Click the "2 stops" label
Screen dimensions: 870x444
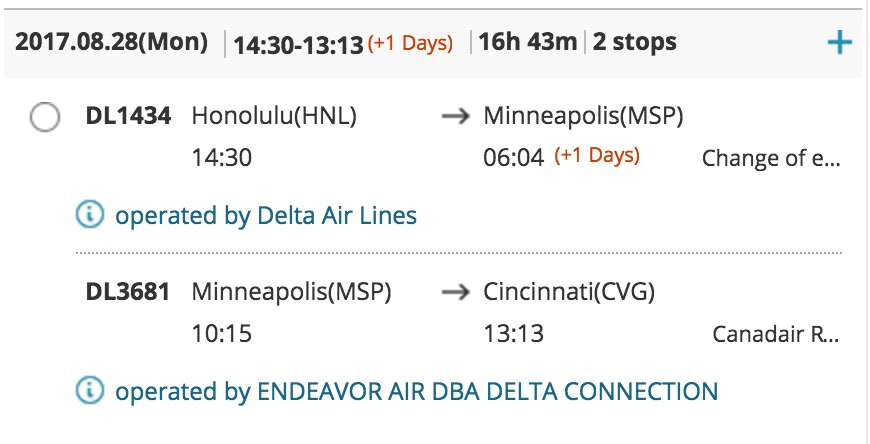[634, 42]
